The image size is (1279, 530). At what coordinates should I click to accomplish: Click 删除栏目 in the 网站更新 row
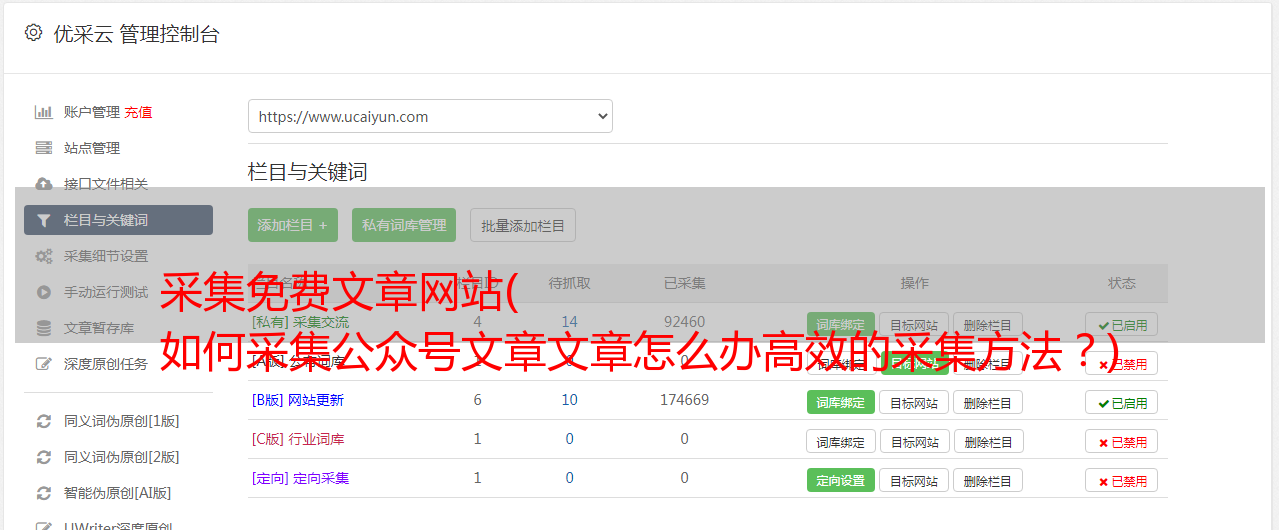point(988,402)
